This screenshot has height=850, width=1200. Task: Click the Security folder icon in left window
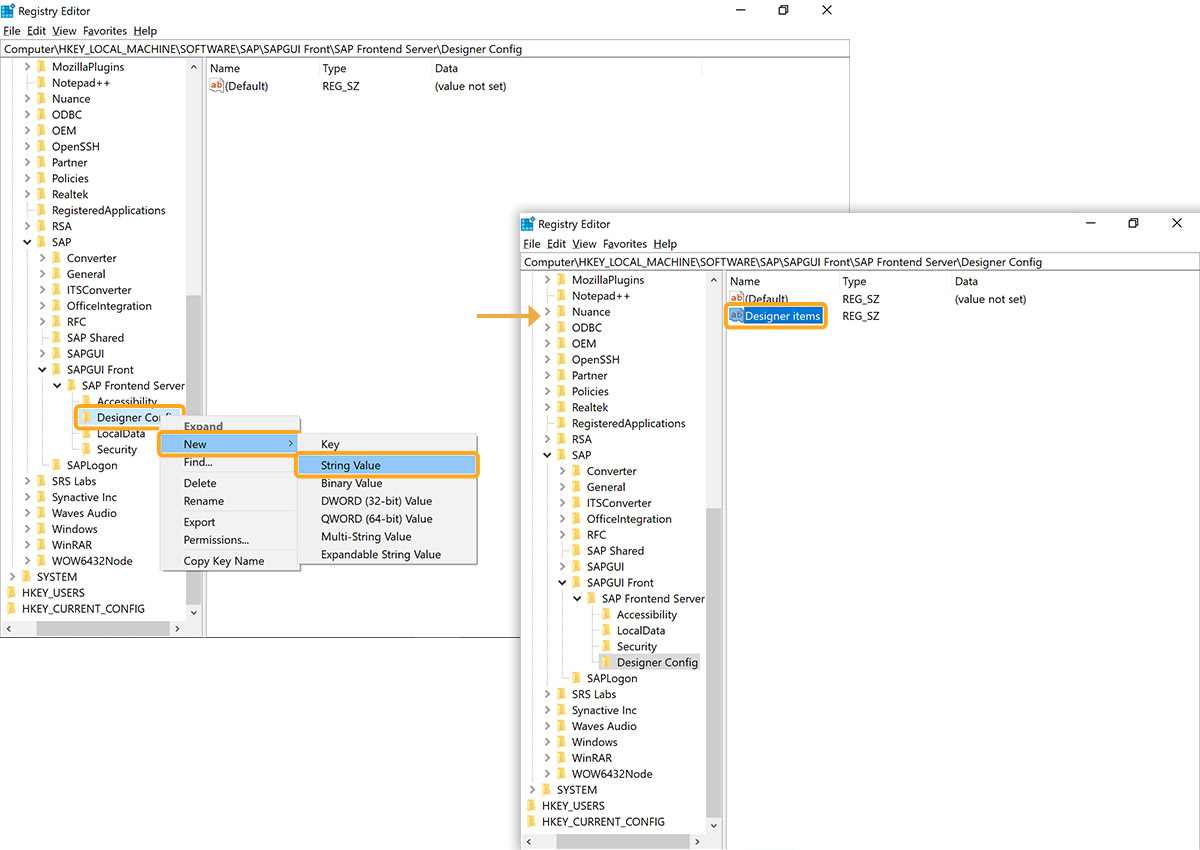[87, 450]
